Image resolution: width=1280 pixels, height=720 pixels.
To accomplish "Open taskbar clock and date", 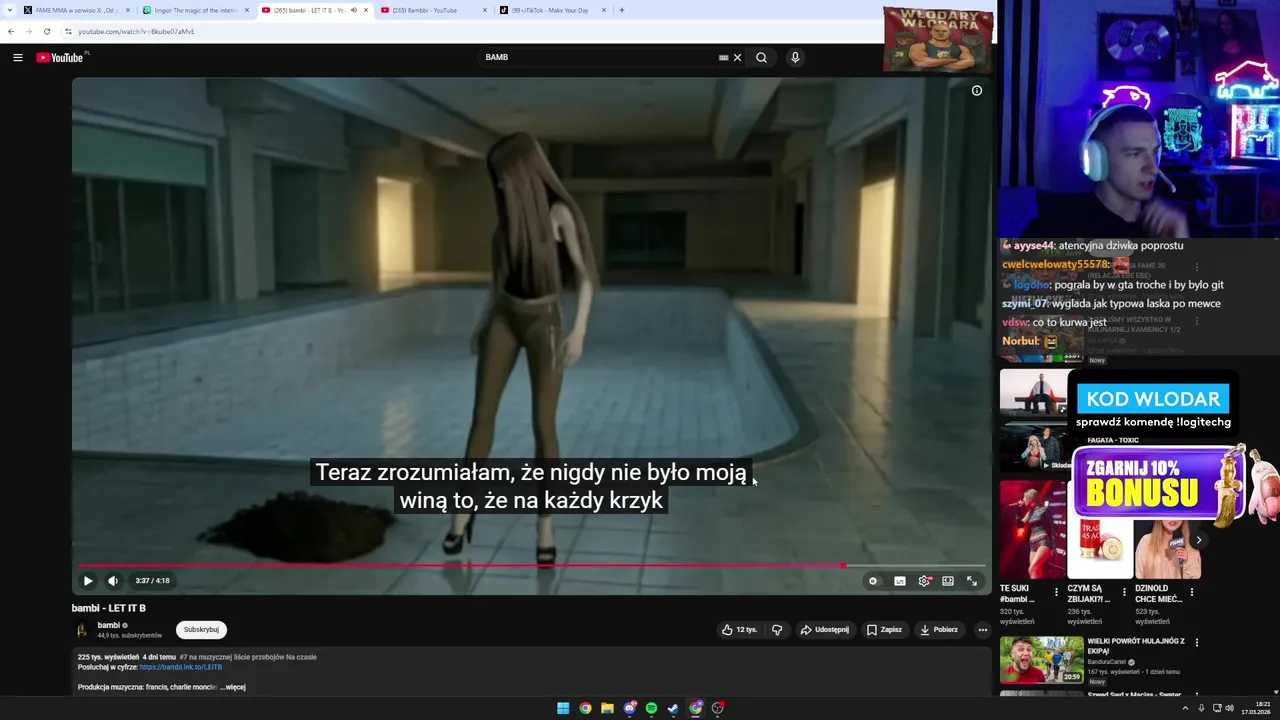I will point(1256,708).
